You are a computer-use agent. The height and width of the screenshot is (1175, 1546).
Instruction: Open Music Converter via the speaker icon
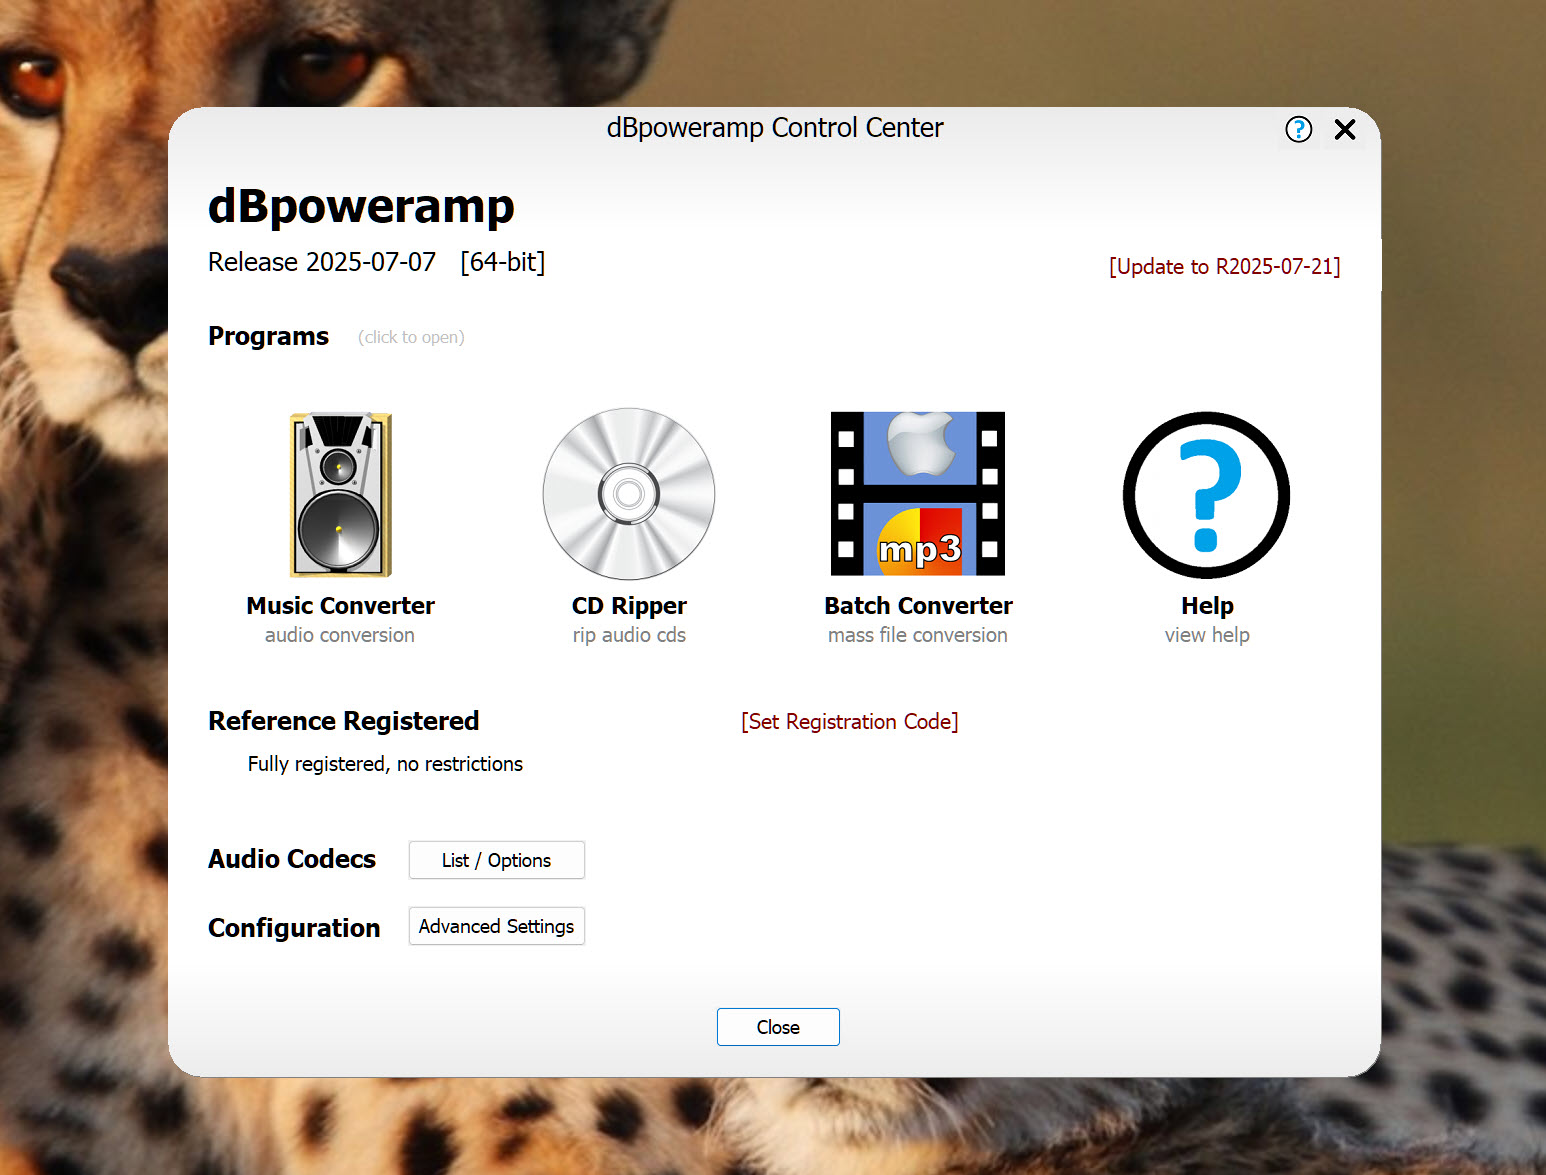[340, 494]
